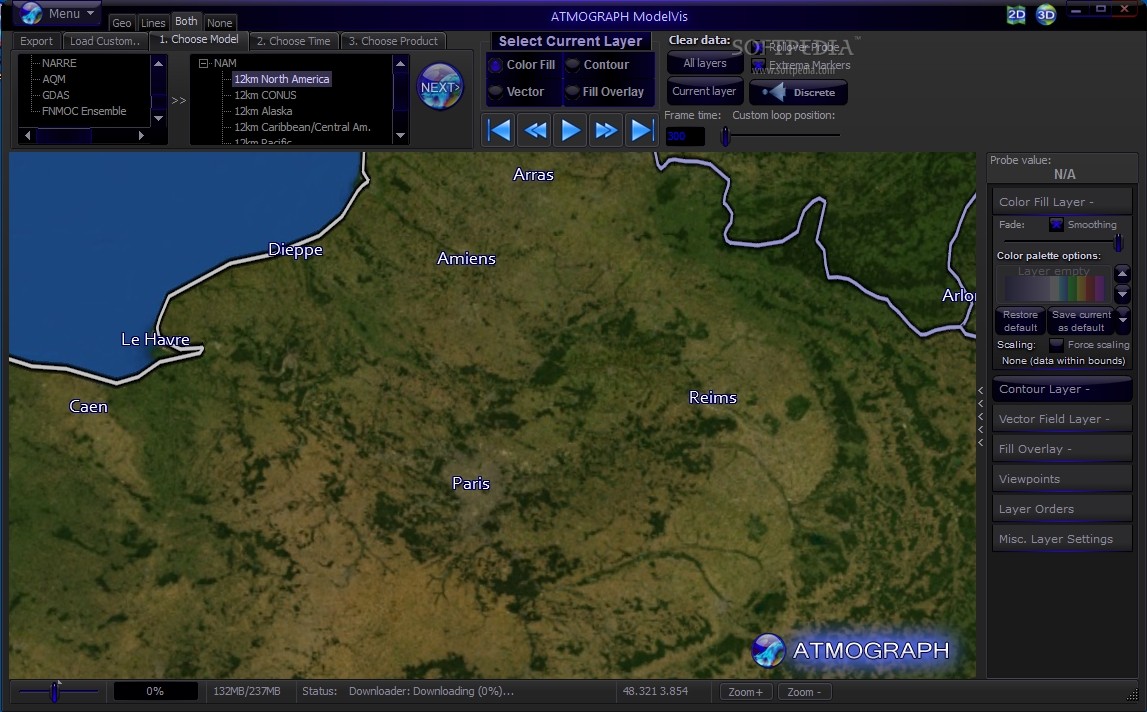Click the color palette preview
This screenshot has height=712, width=1147.
click(x=1053, y=284)
